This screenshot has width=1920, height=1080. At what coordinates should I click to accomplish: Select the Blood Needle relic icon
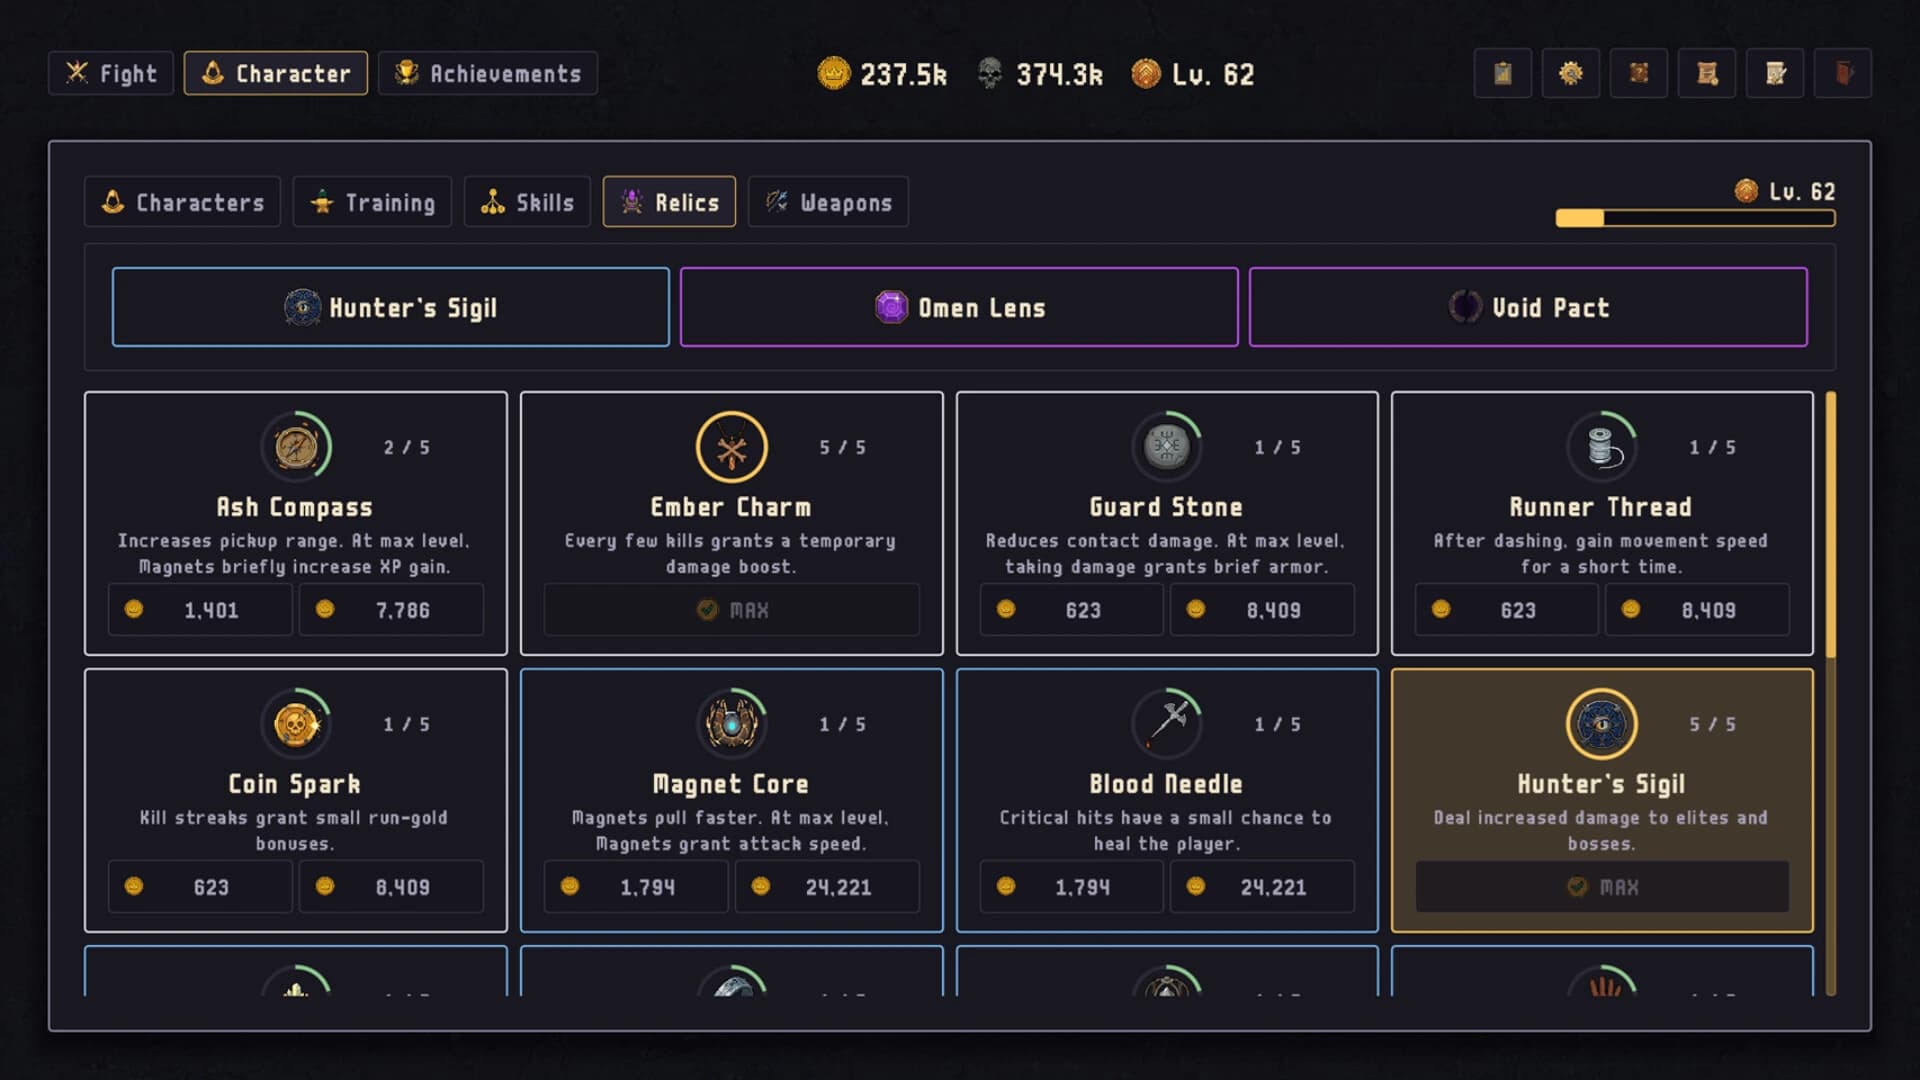point(1167,724)
